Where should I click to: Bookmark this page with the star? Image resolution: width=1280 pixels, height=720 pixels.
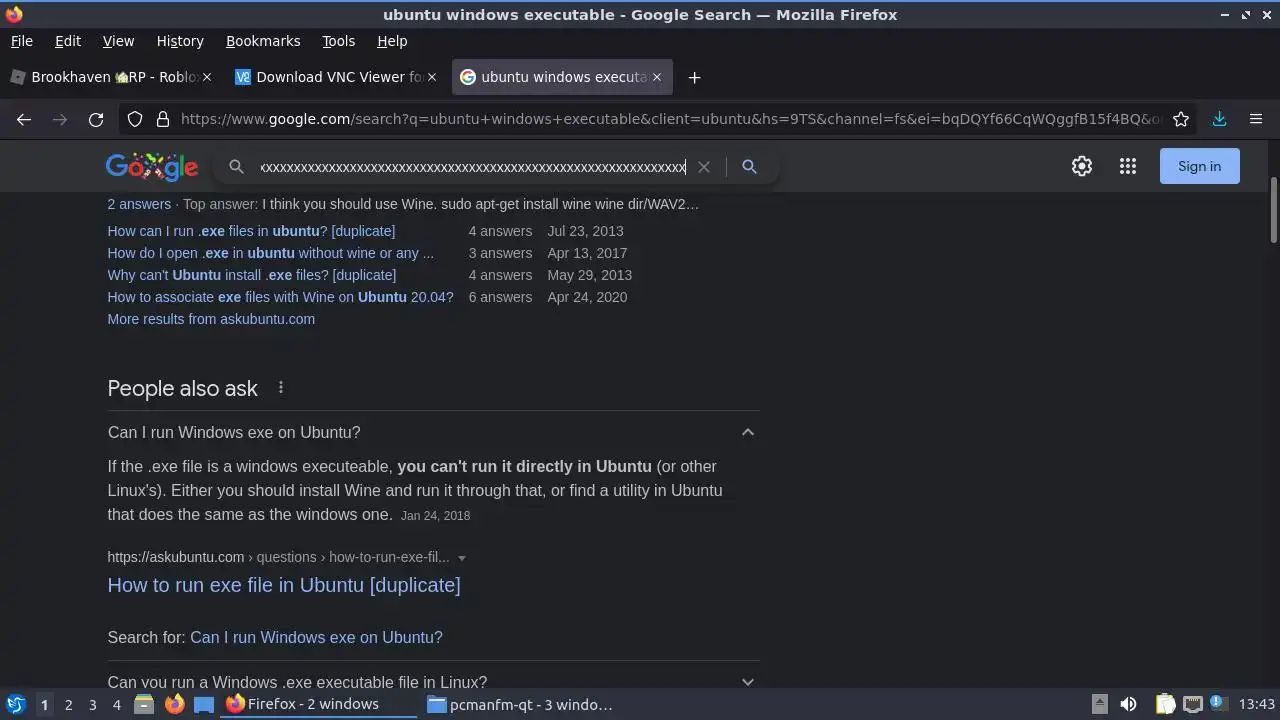coord(1181,119)
